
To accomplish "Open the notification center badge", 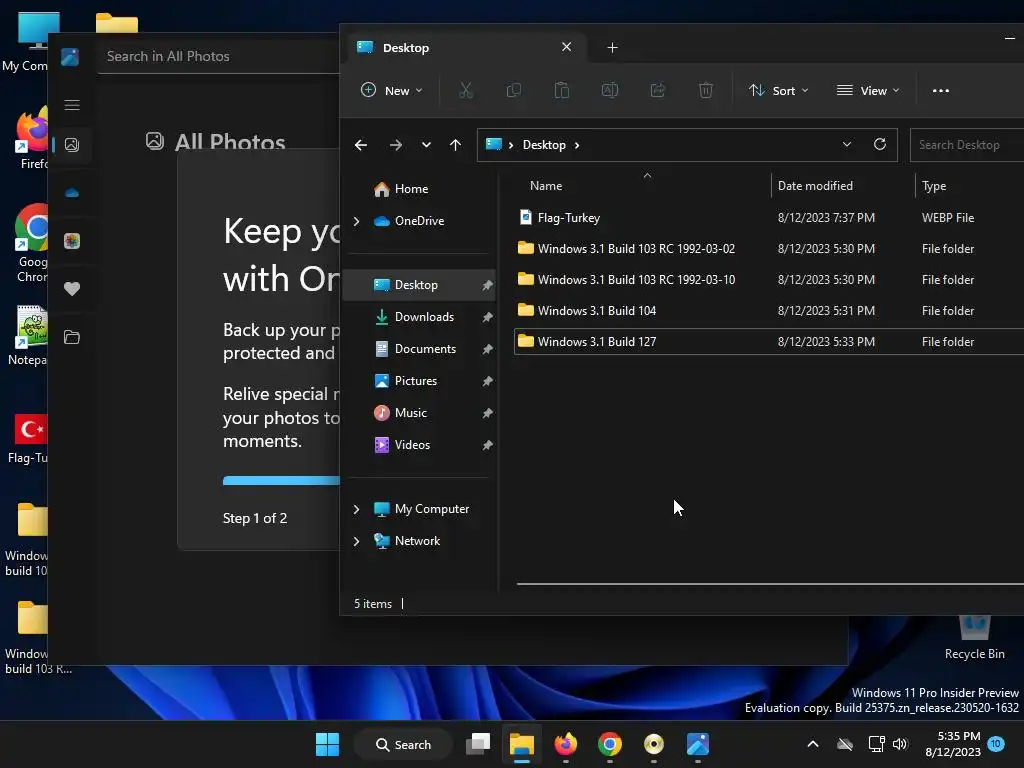I will point(996,743).
